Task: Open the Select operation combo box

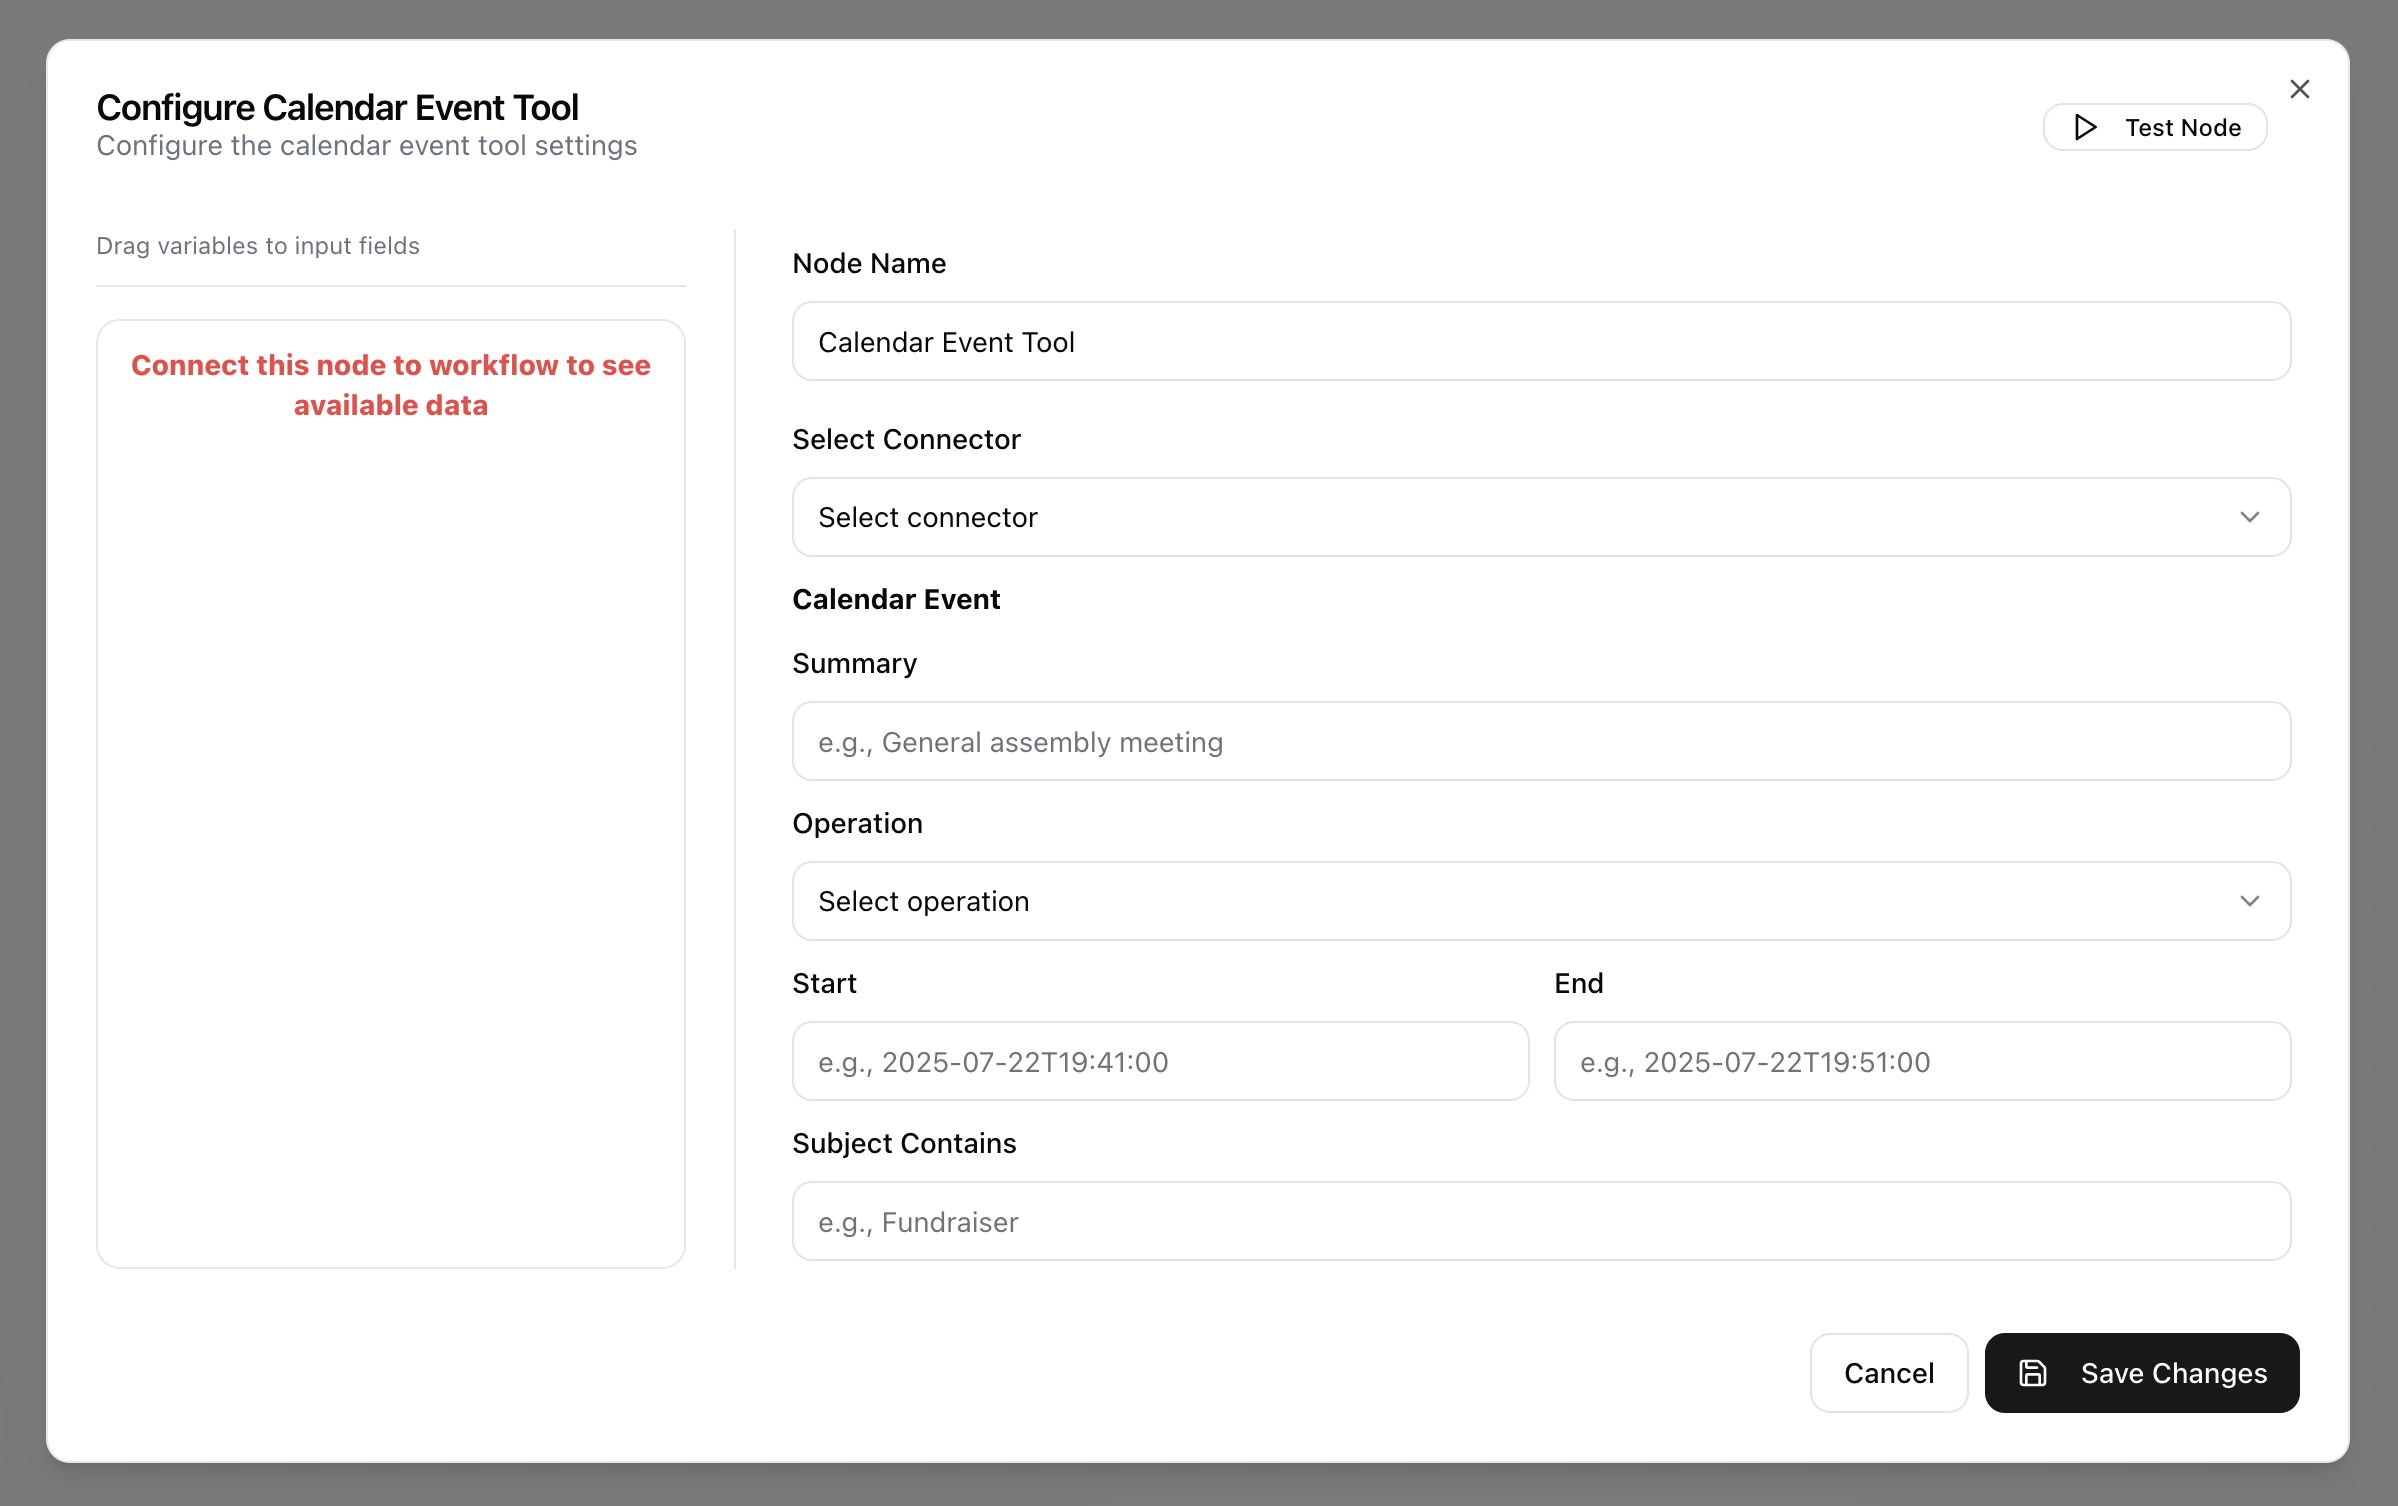Action: pyautogui.click(x=1500, y=901)
